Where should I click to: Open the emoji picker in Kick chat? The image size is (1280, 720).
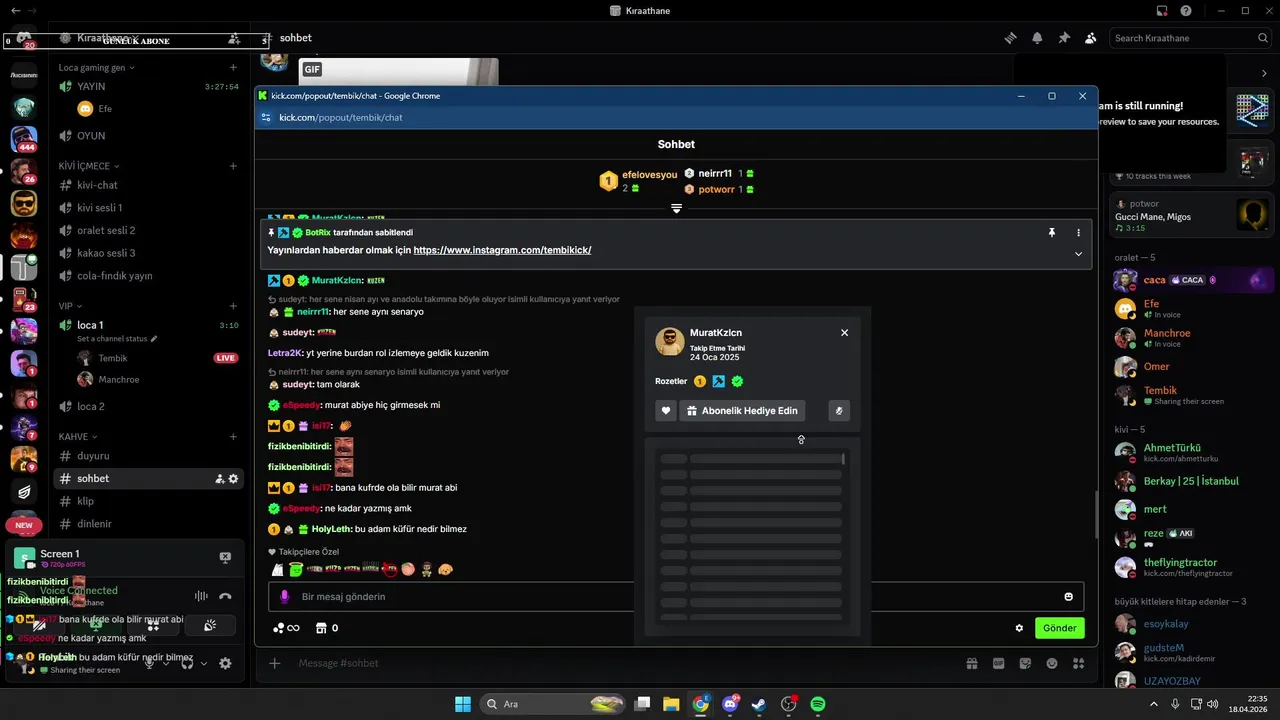1069,597
